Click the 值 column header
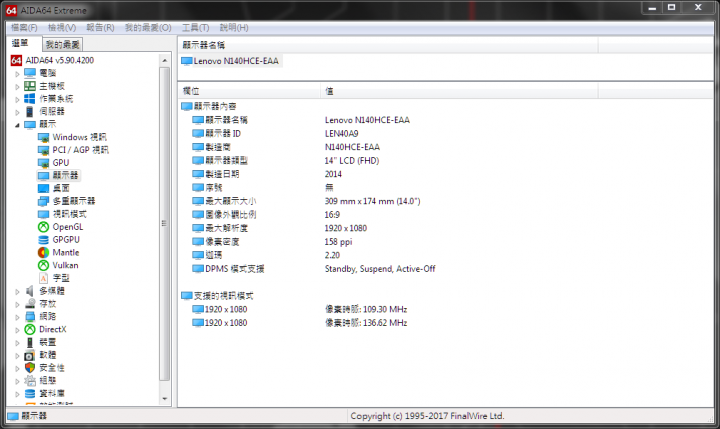This screenshot has width=720, height=429. click(459, 91)
